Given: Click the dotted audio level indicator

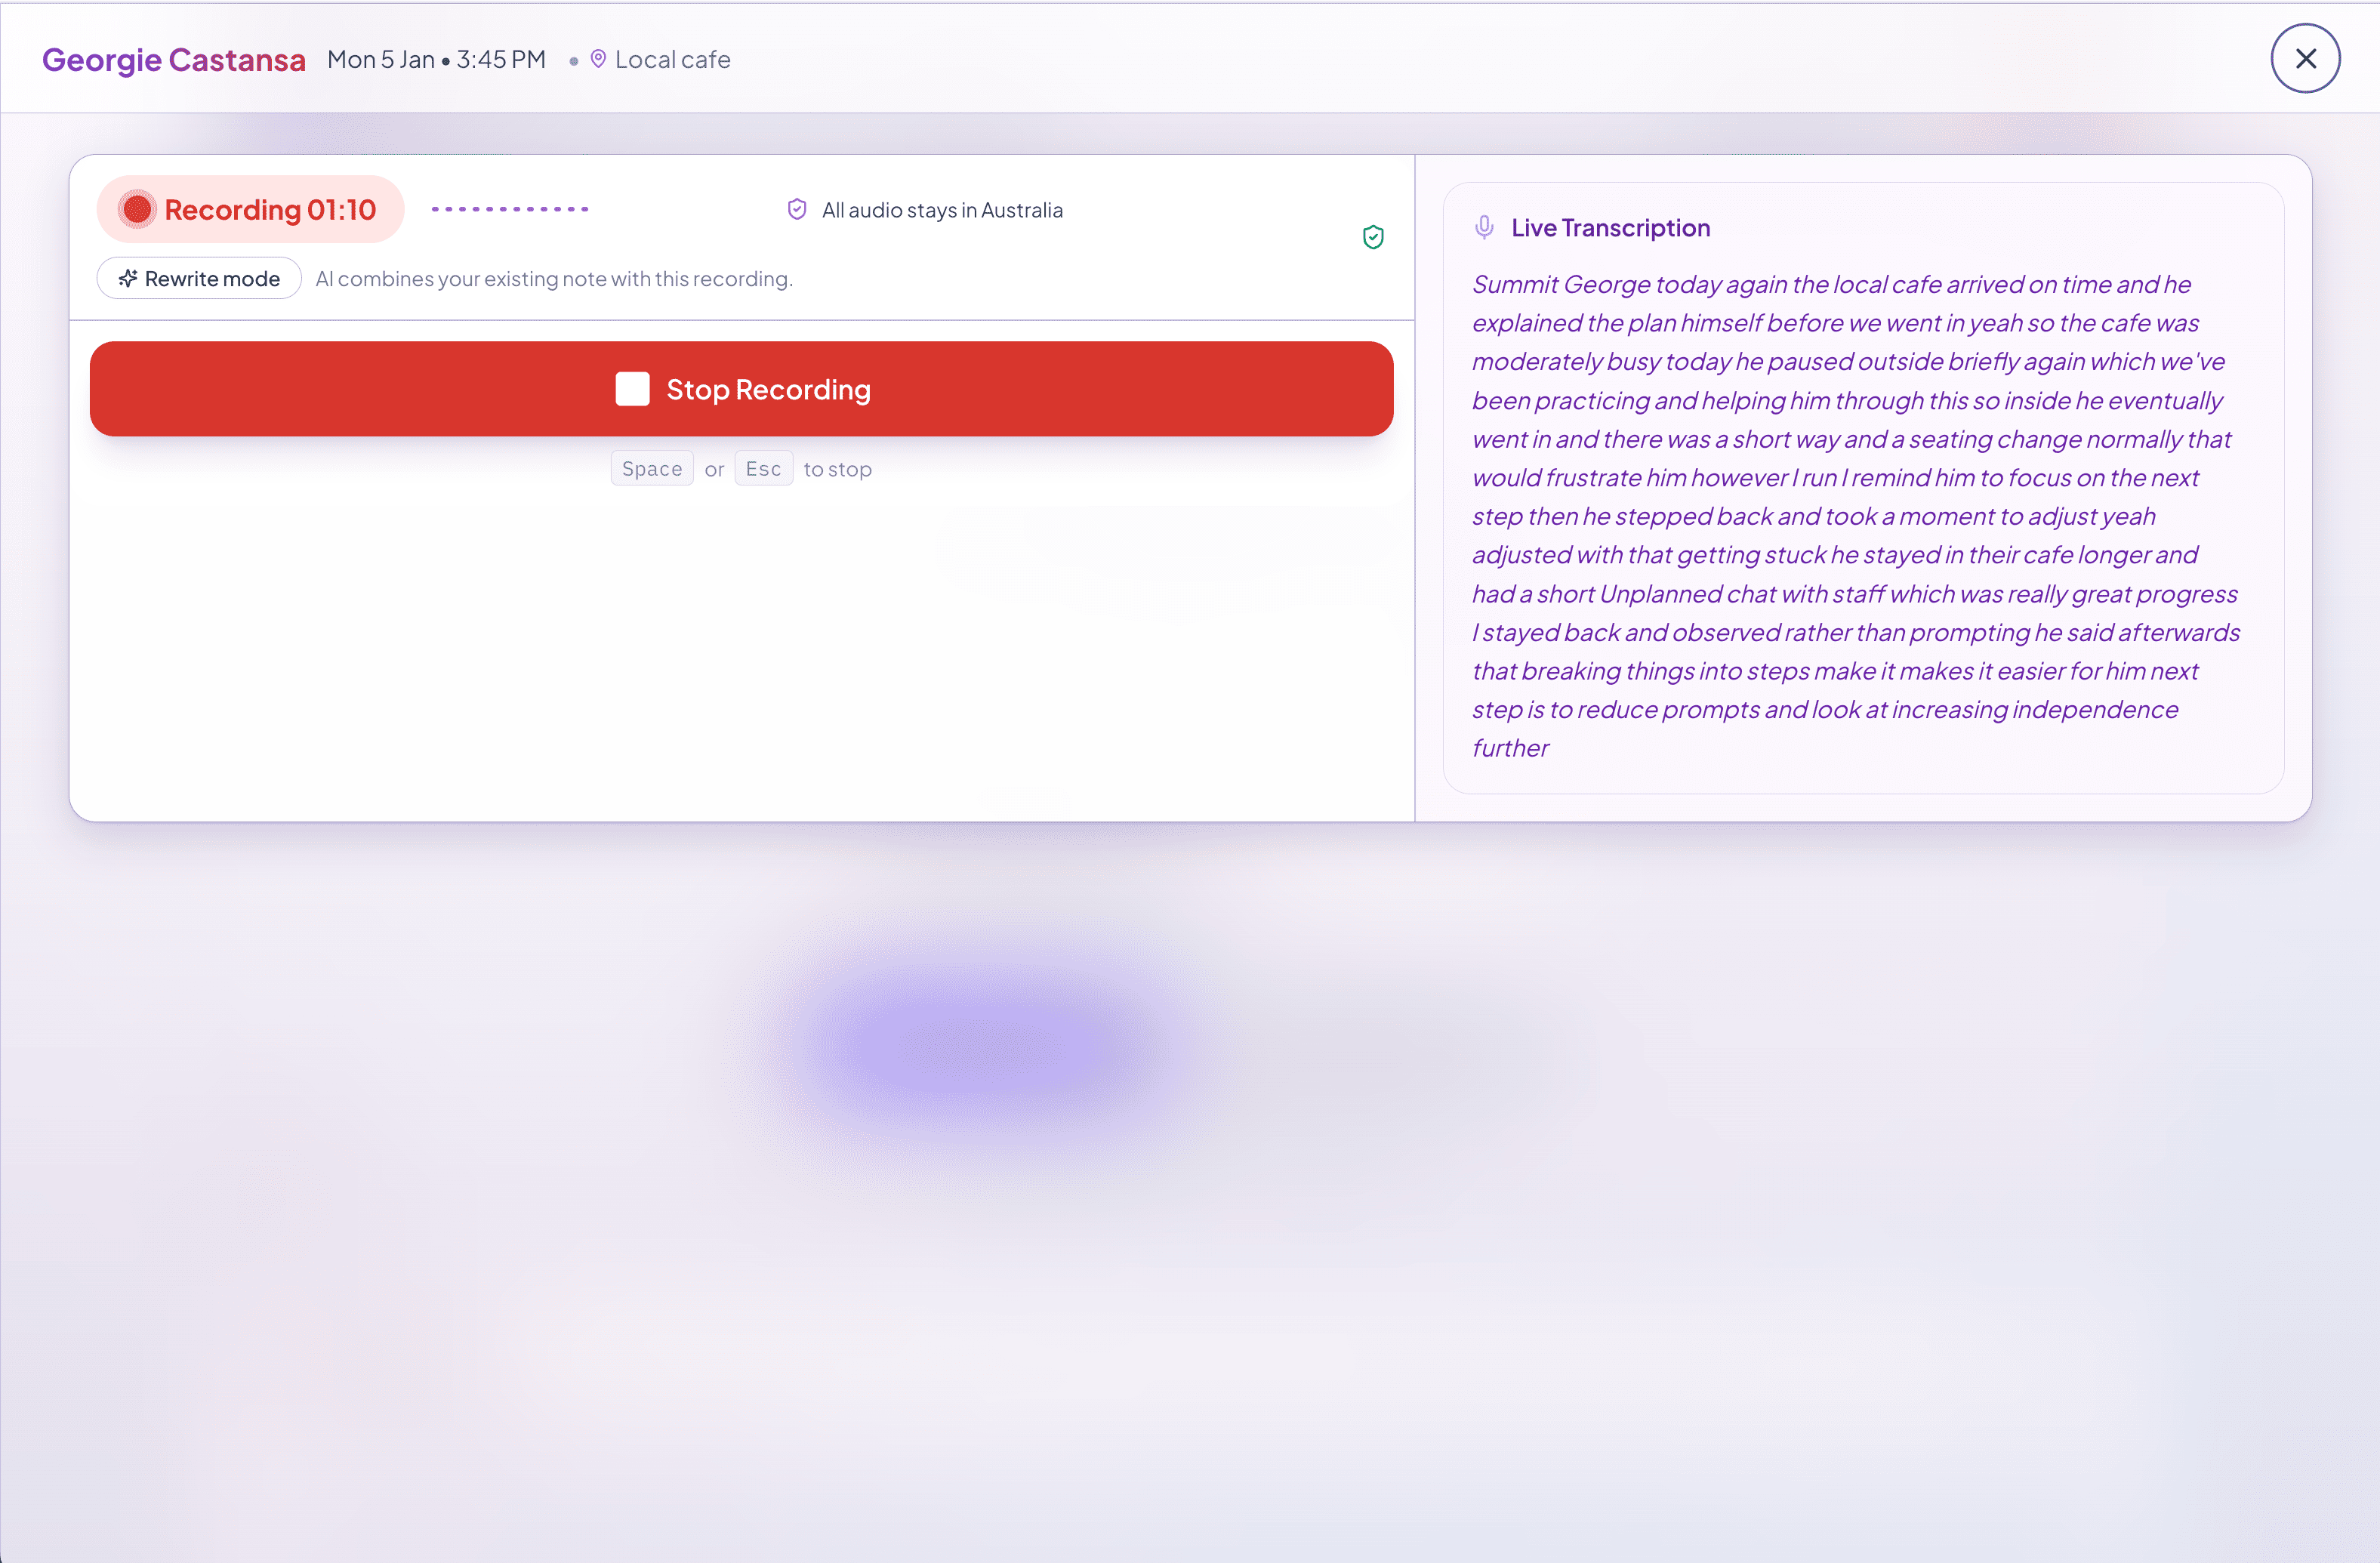Looking at the screenshot, I should point(510,209).
